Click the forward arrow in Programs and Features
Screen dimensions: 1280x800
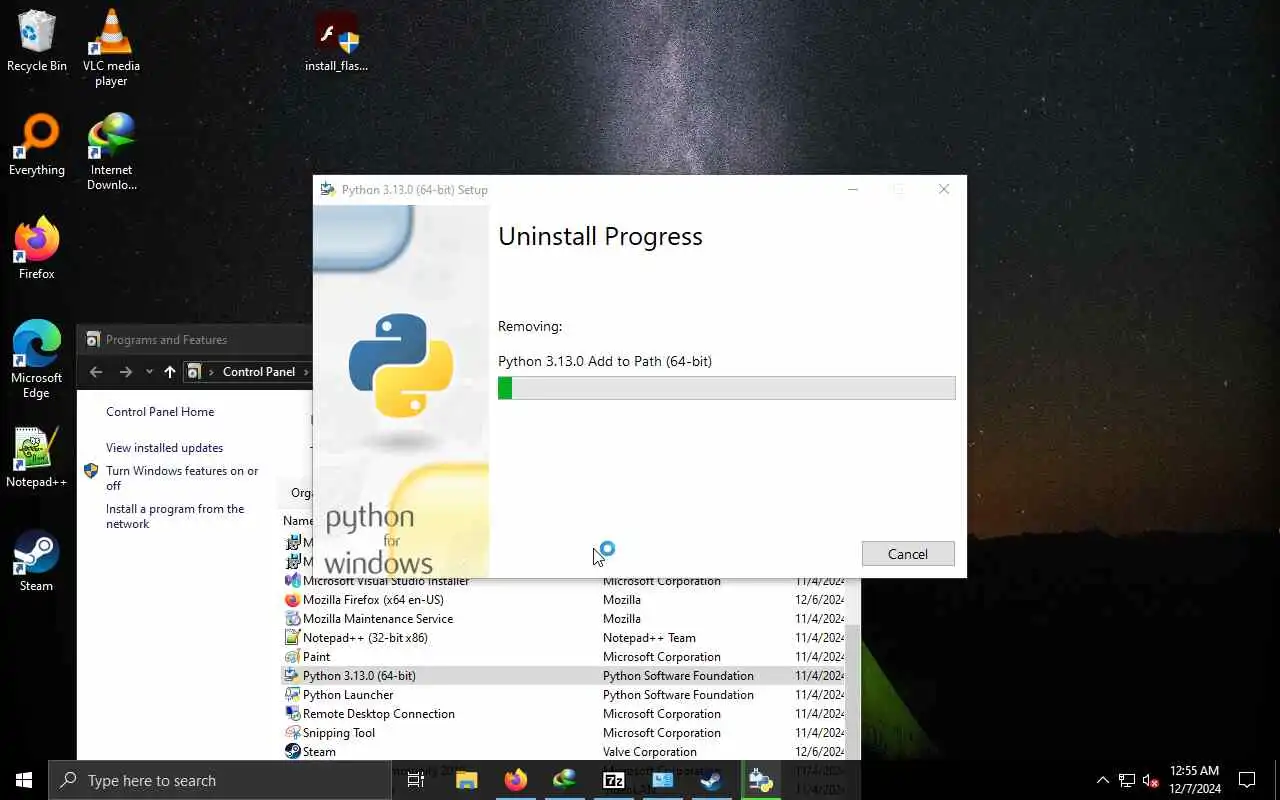pos(126,372)
